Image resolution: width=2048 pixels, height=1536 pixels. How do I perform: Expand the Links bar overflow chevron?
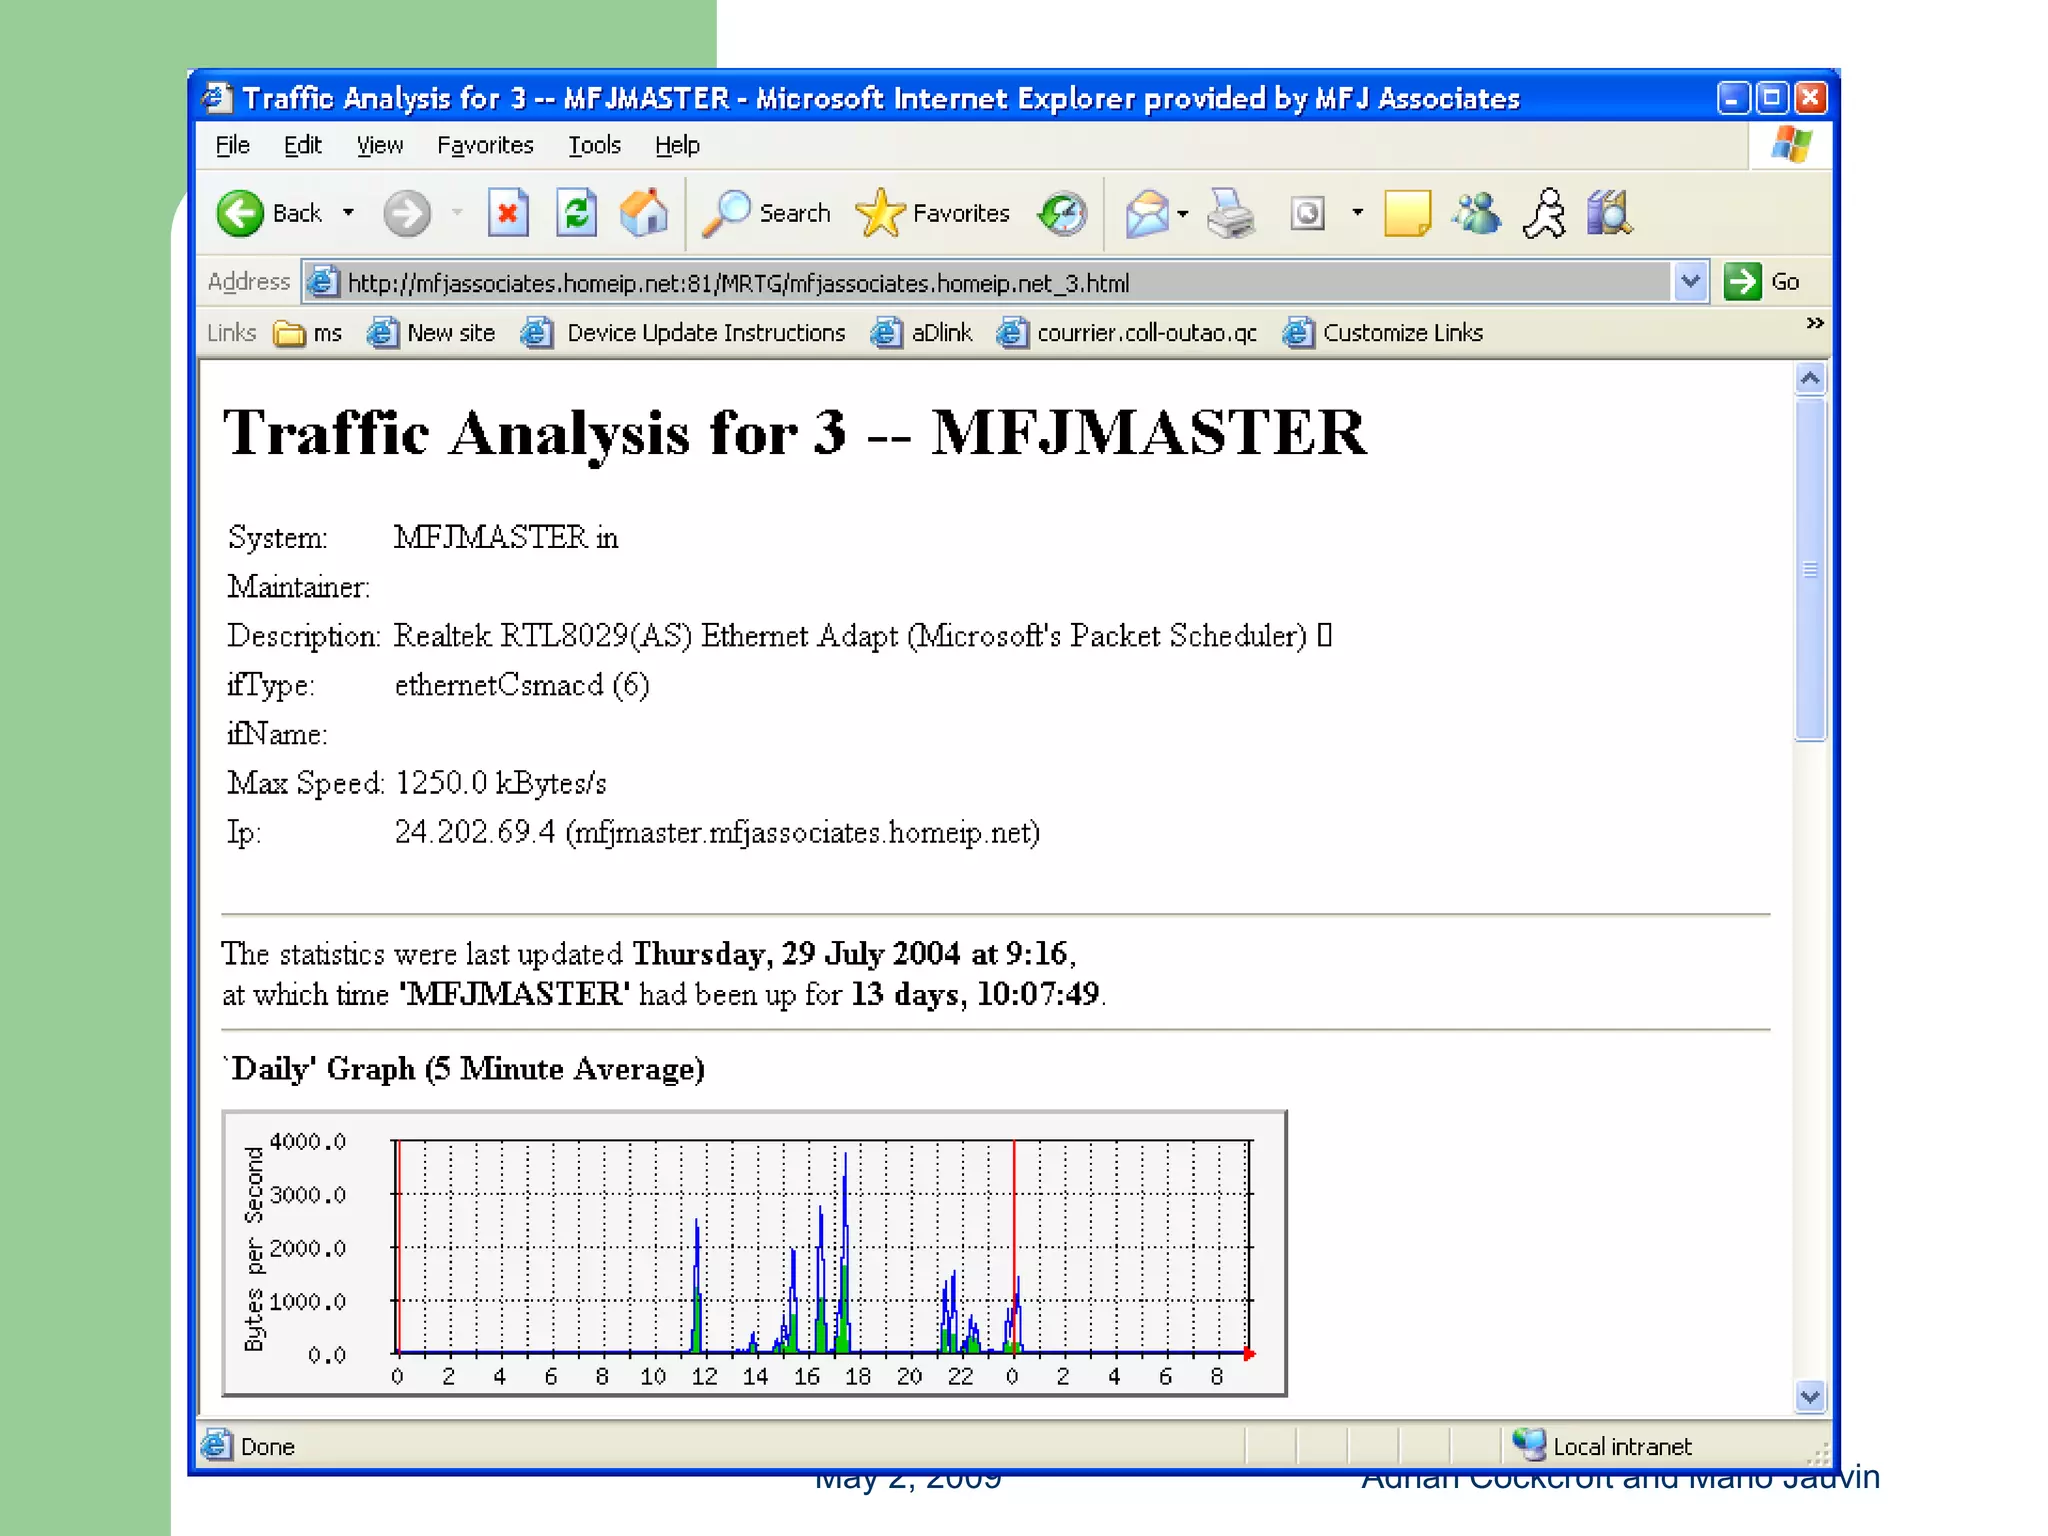(1814, 323)
